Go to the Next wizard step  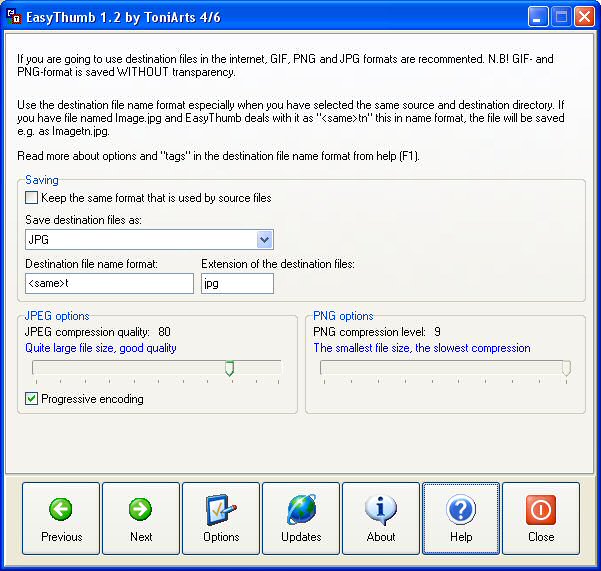tap(141, 518)
